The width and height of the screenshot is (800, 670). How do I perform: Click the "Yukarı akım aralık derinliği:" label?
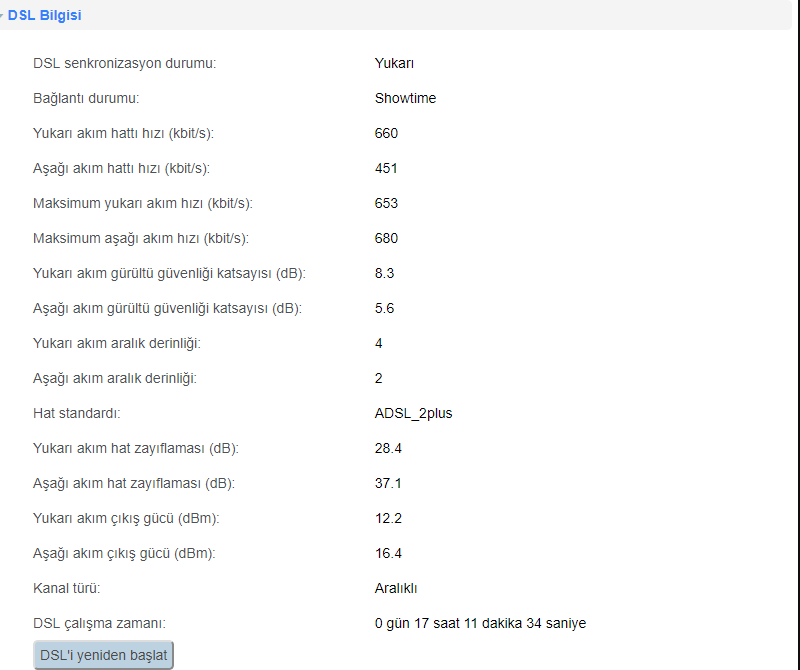coord(117,343)
